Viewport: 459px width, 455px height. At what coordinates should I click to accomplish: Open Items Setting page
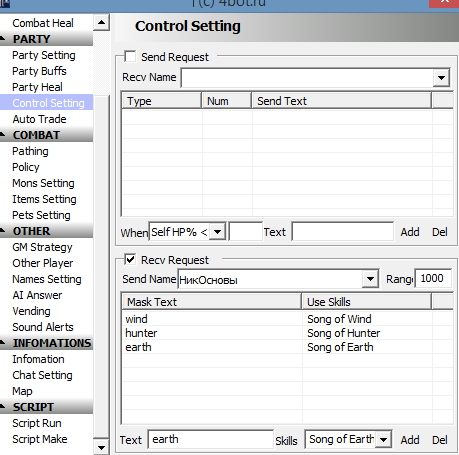44,199
